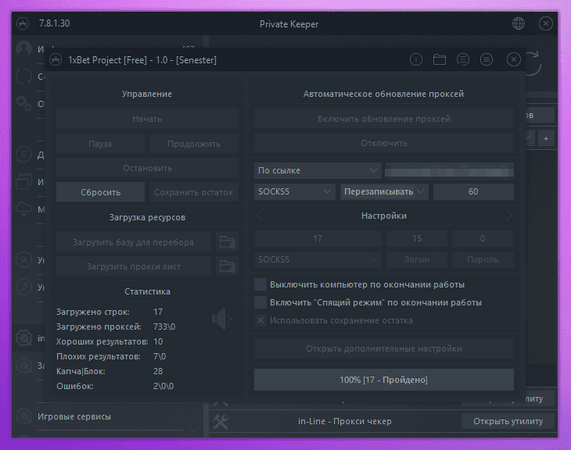The image size is (571, 450).
Task: Click the Private Keeper logo next to version 7.8.1.30
Action: [x=23, y=24]
